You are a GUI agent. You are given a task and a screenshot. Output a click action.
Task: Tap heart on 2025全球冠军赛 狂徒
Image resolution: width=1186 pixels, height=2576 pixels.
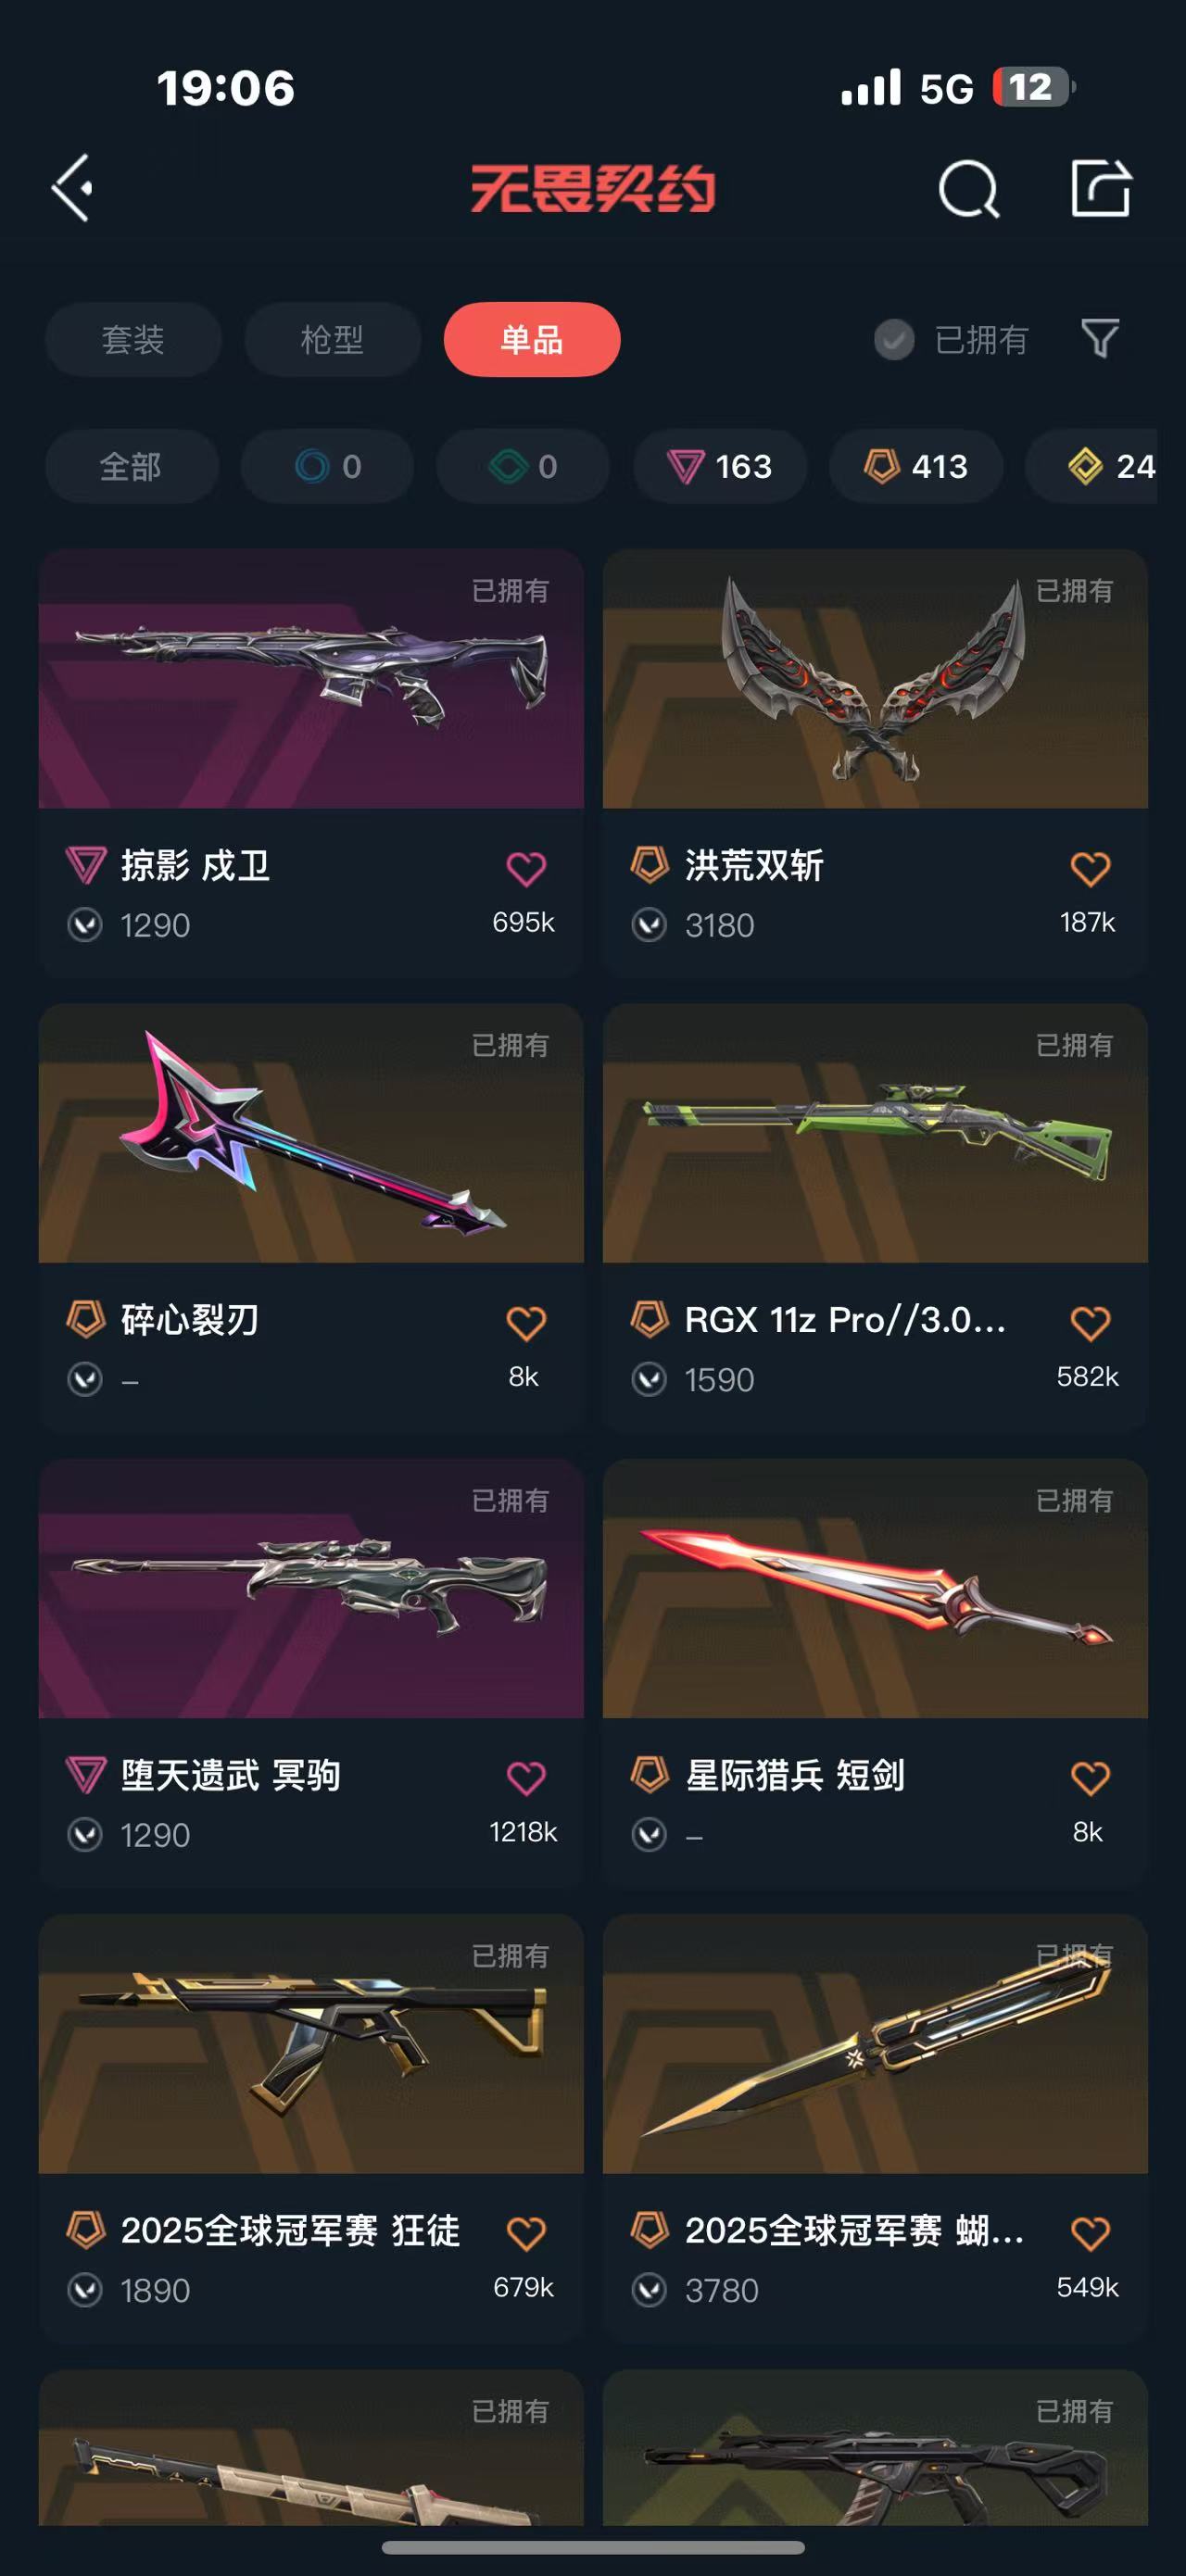coord(526,2233)
